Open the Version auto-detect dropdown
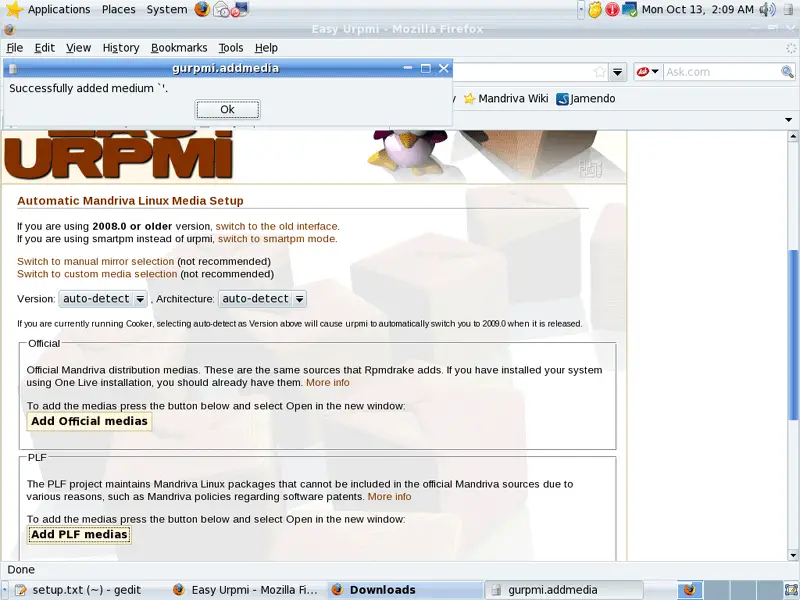This screenshot has height=600, width=800. tap(103, 299)
